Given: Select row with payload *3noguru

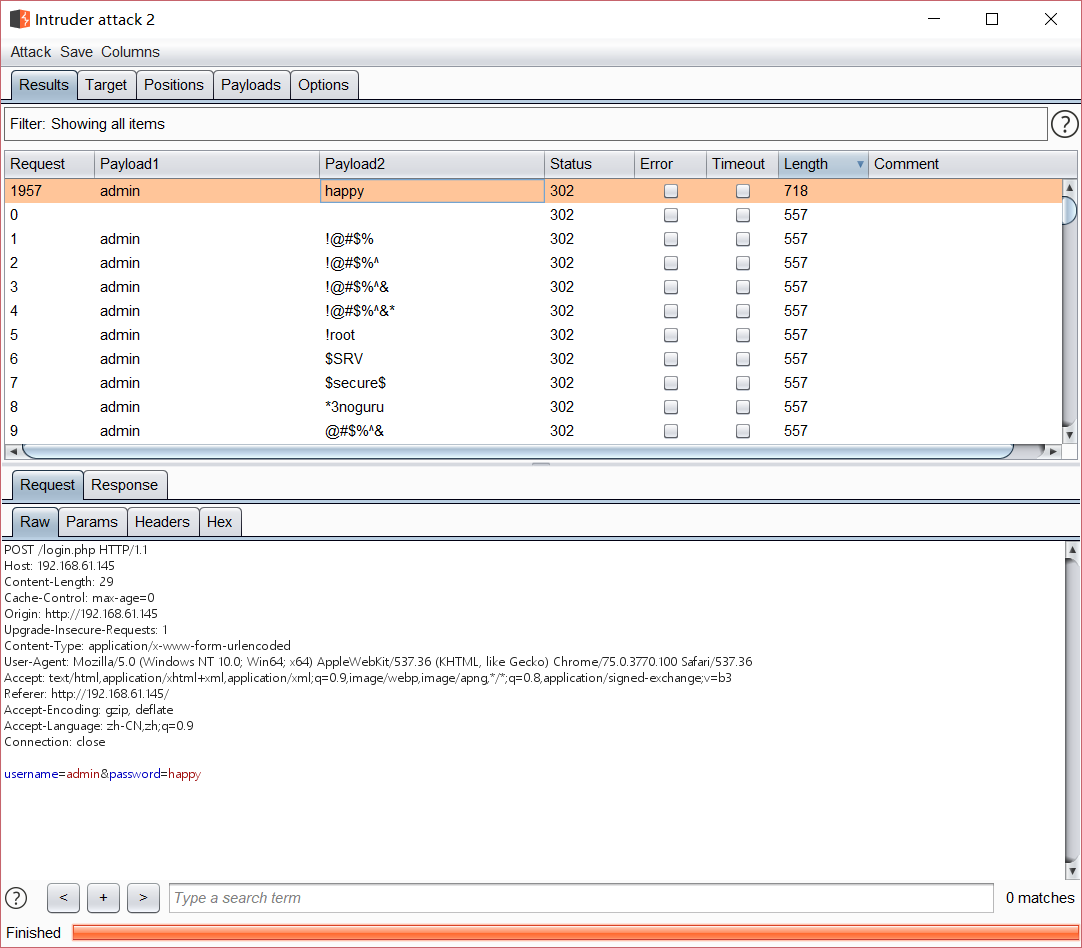Looking at the screenshot, I should [x=533, y=407].
